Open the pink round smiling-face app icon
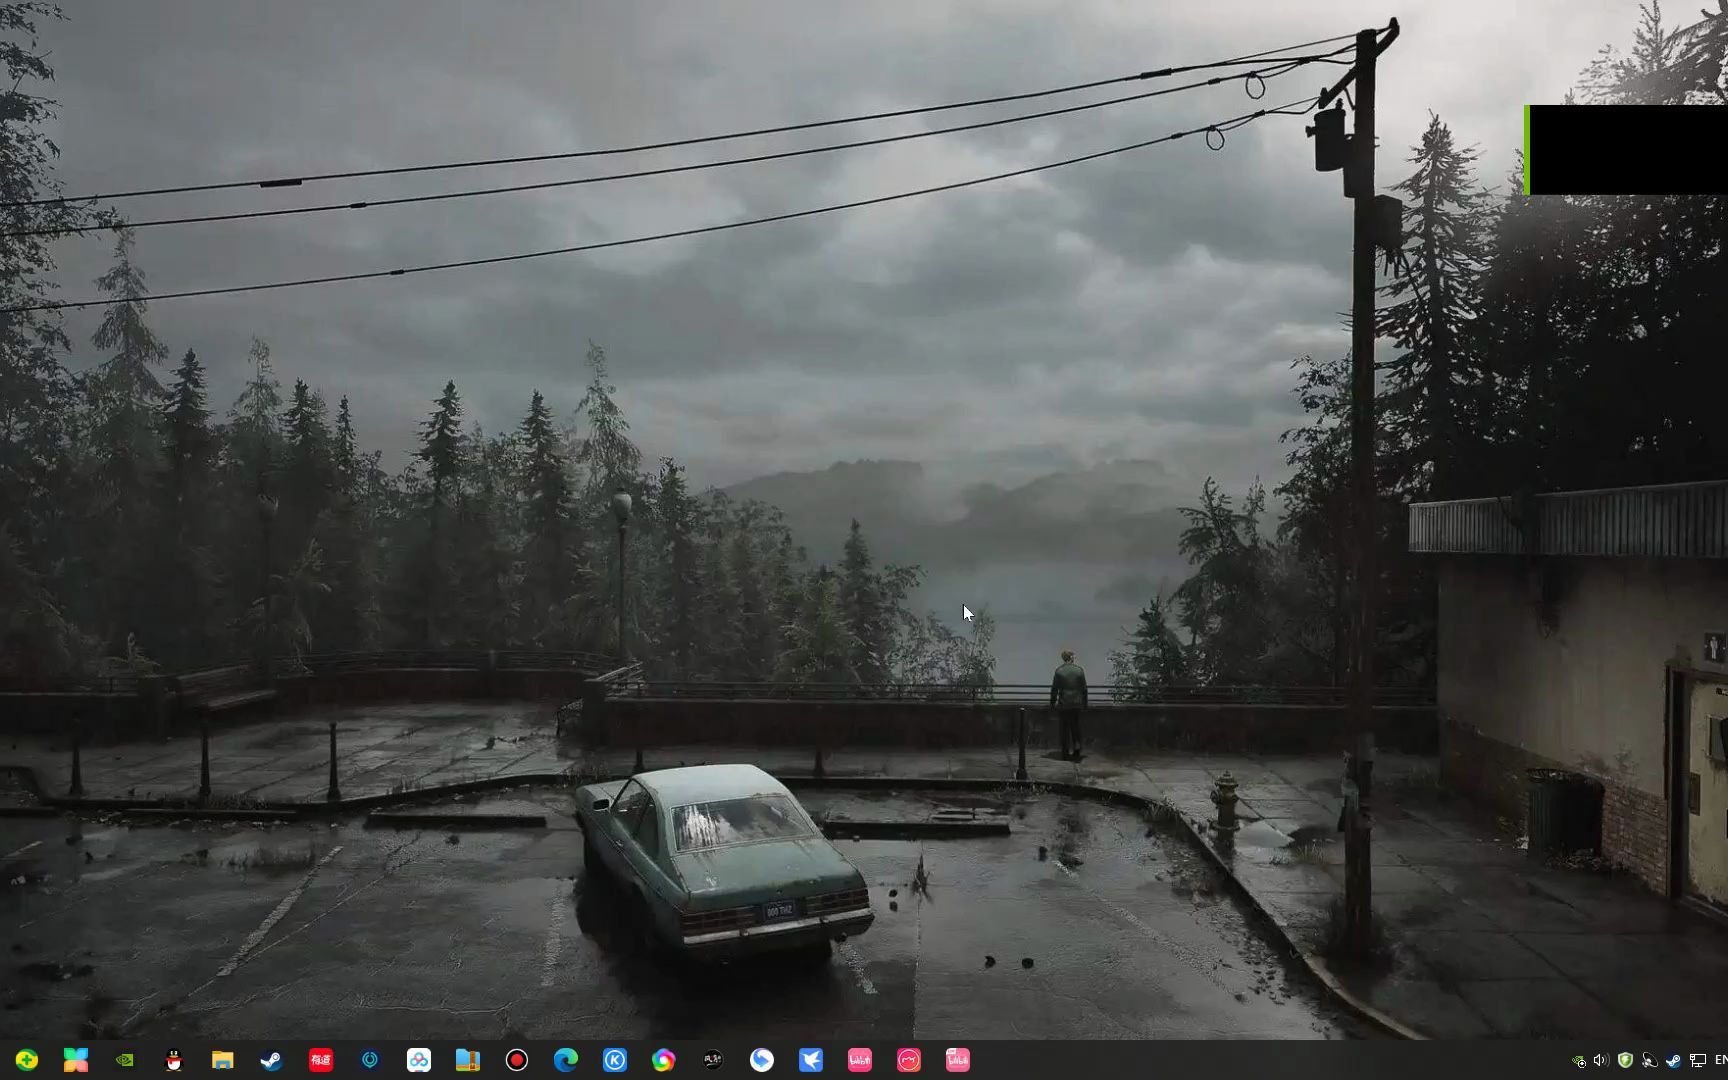This screenshot has height=1080, width=1728. coord(909,1060)
